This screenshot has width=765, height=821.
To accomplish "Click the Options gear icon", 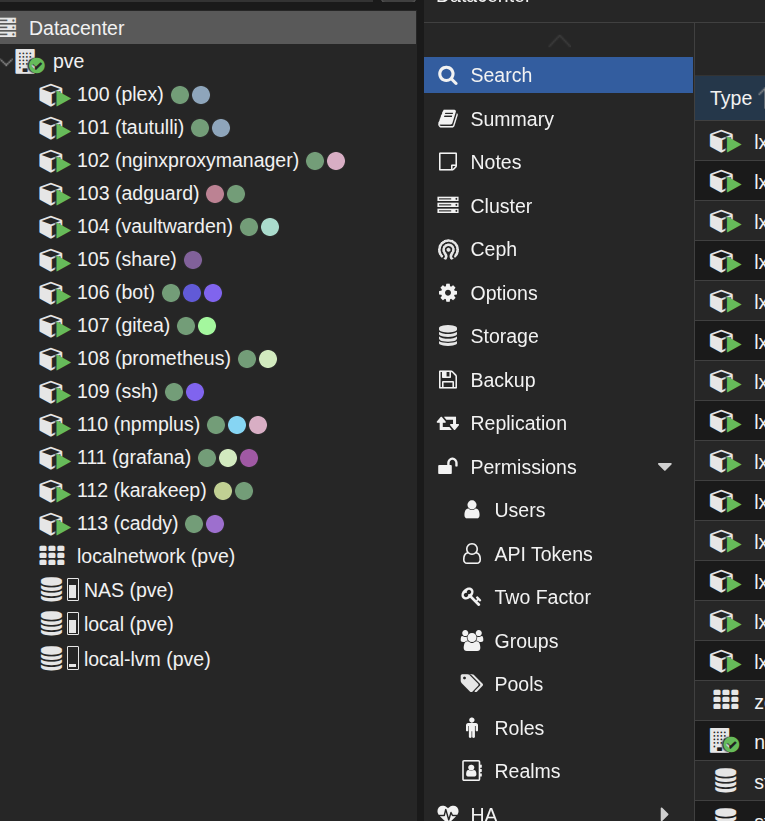I will 448,293.
